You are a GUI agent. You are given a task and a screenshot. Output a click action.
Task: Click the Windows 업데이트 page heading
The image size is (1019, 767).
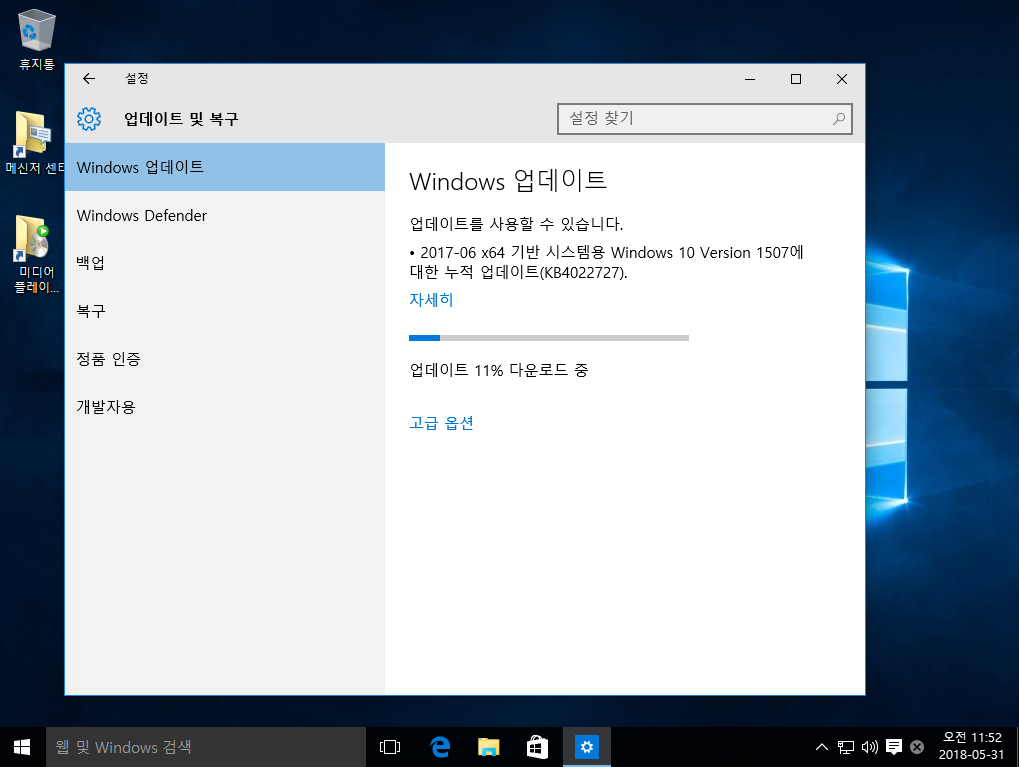pyautogui.click(x=508, y=181)
